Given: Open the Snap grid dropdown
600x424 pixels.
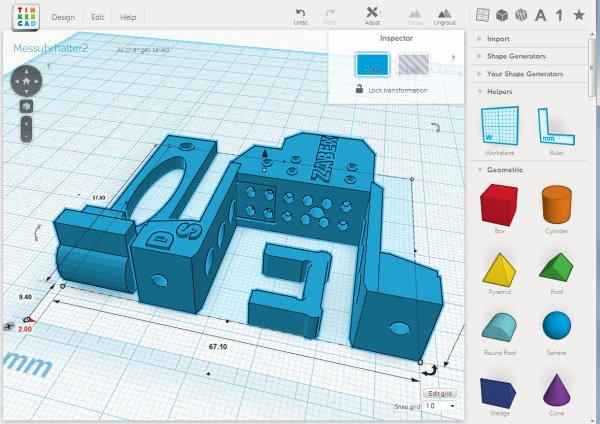Looking at the screenshot, I should click(440, 406).
